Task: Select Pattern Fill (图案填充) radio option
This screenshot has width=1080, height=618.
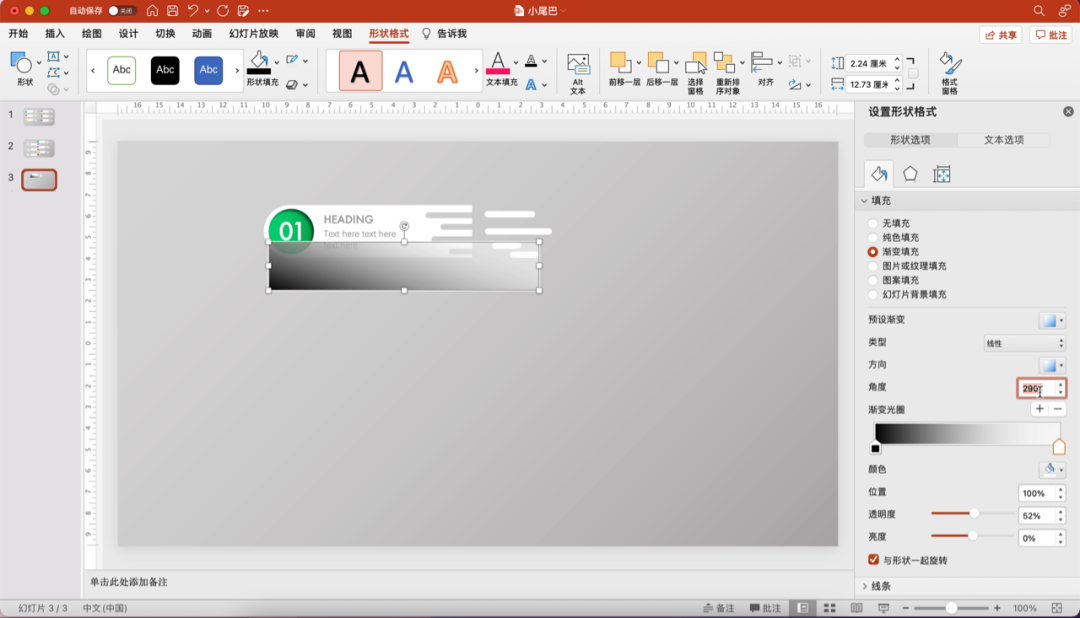Action: (x=873, y=280)
